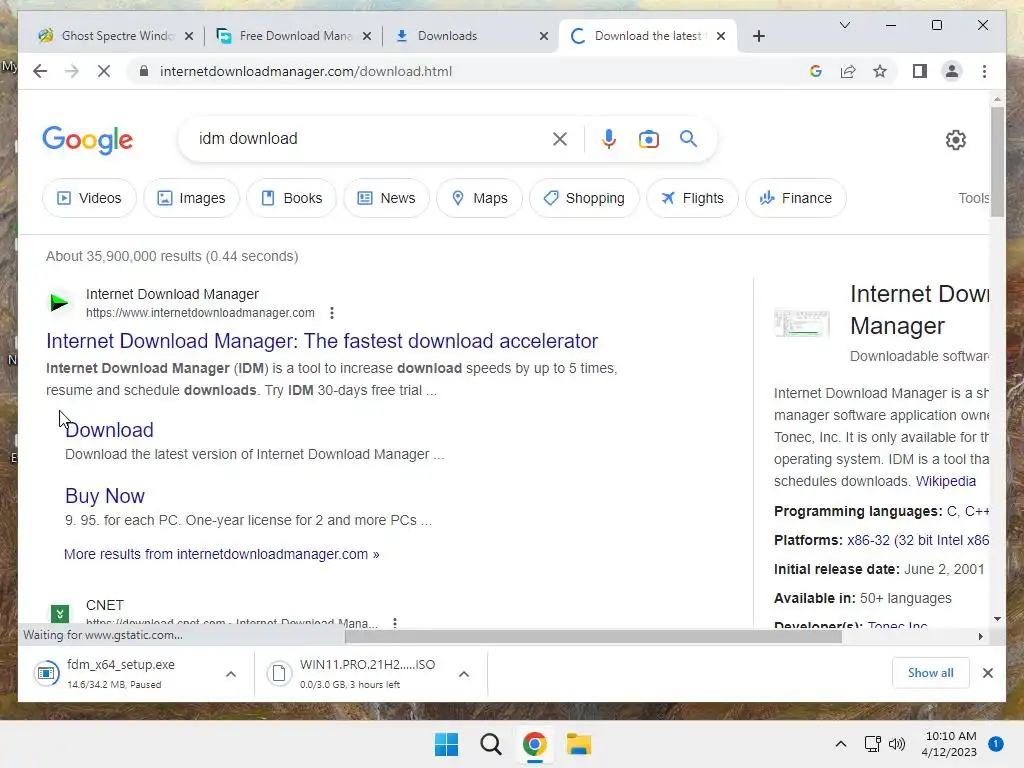Open the volume control in system tray

coord(897,744)
